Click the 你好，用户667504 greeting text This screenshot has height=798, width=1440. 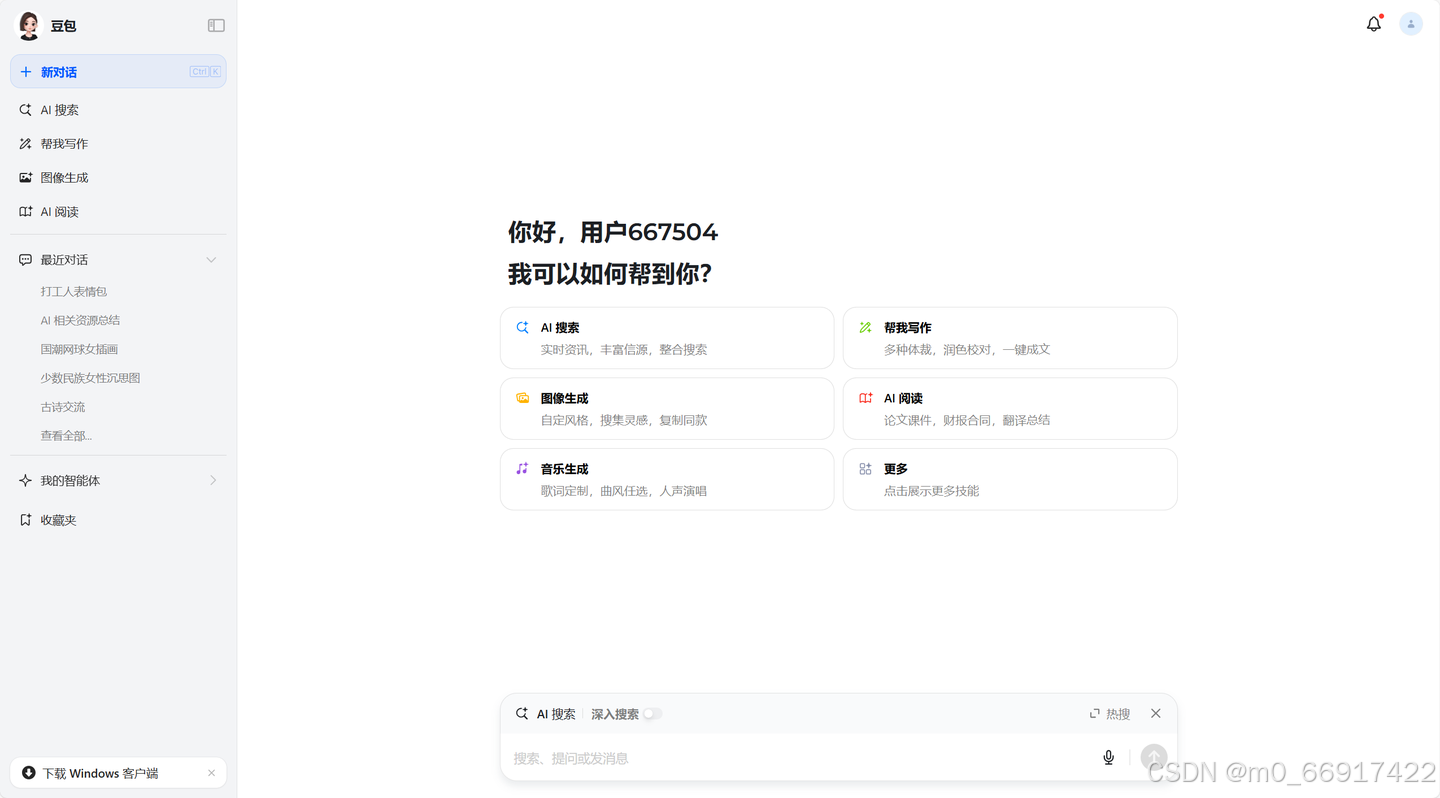click(613, 232)
